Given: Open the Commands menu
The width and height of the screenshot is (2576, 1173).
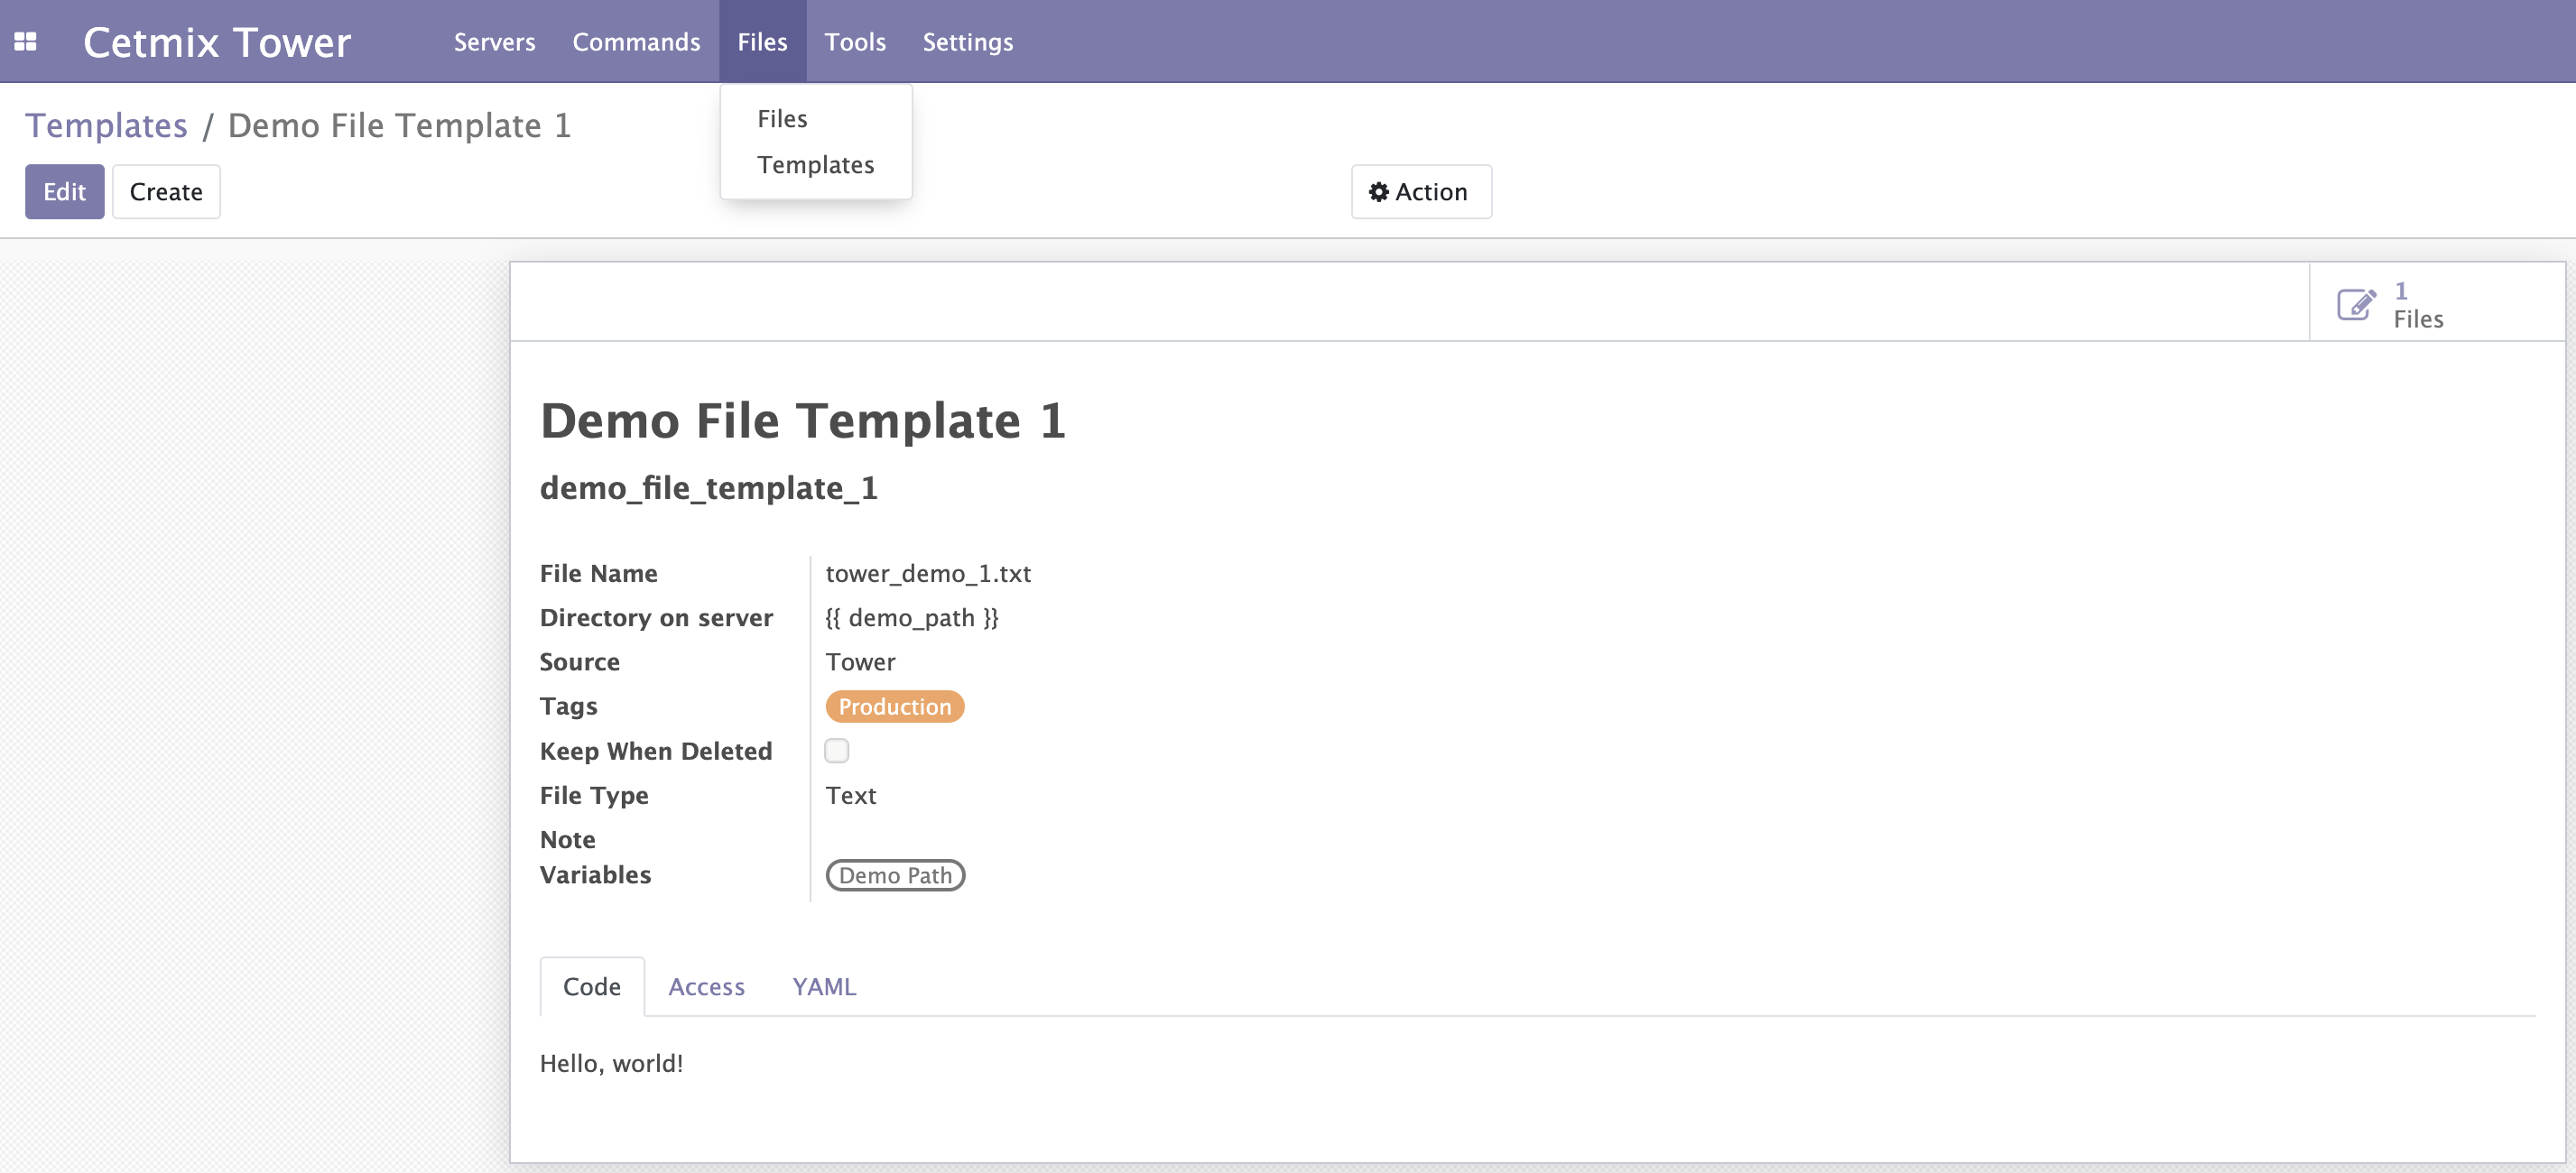Looking at the screenshot, I should tap(636, 42).
